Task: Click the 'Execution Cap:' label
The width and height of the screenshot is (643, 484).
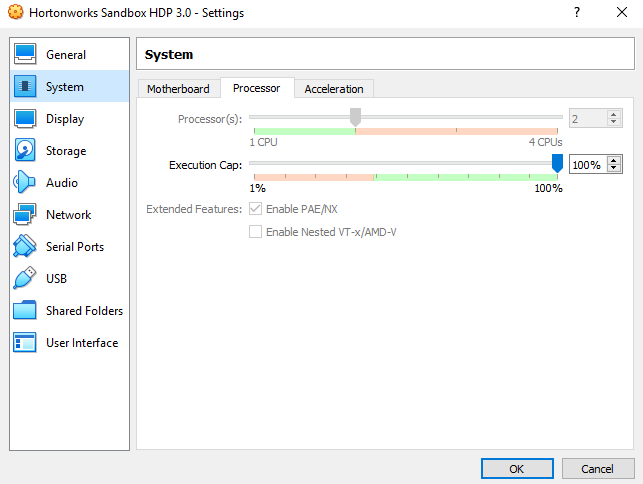Action: pos(205,165)
